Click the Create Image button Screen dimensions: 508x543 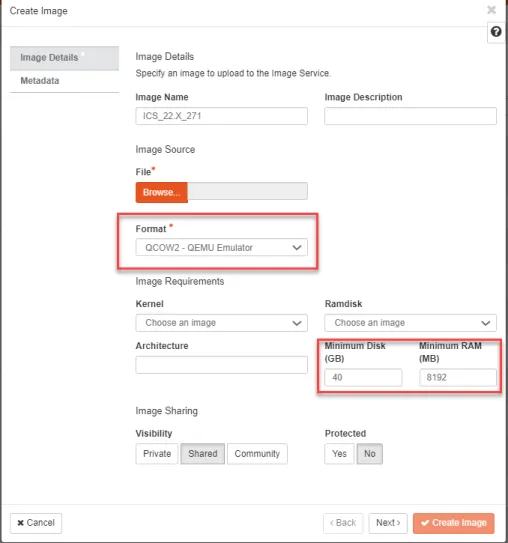click(454, 523)
